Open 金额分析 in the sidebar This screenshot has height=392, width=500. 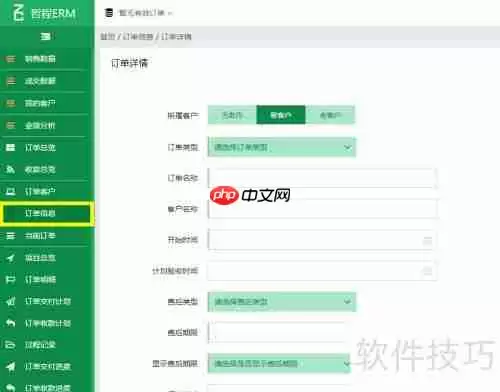(40, 125)
